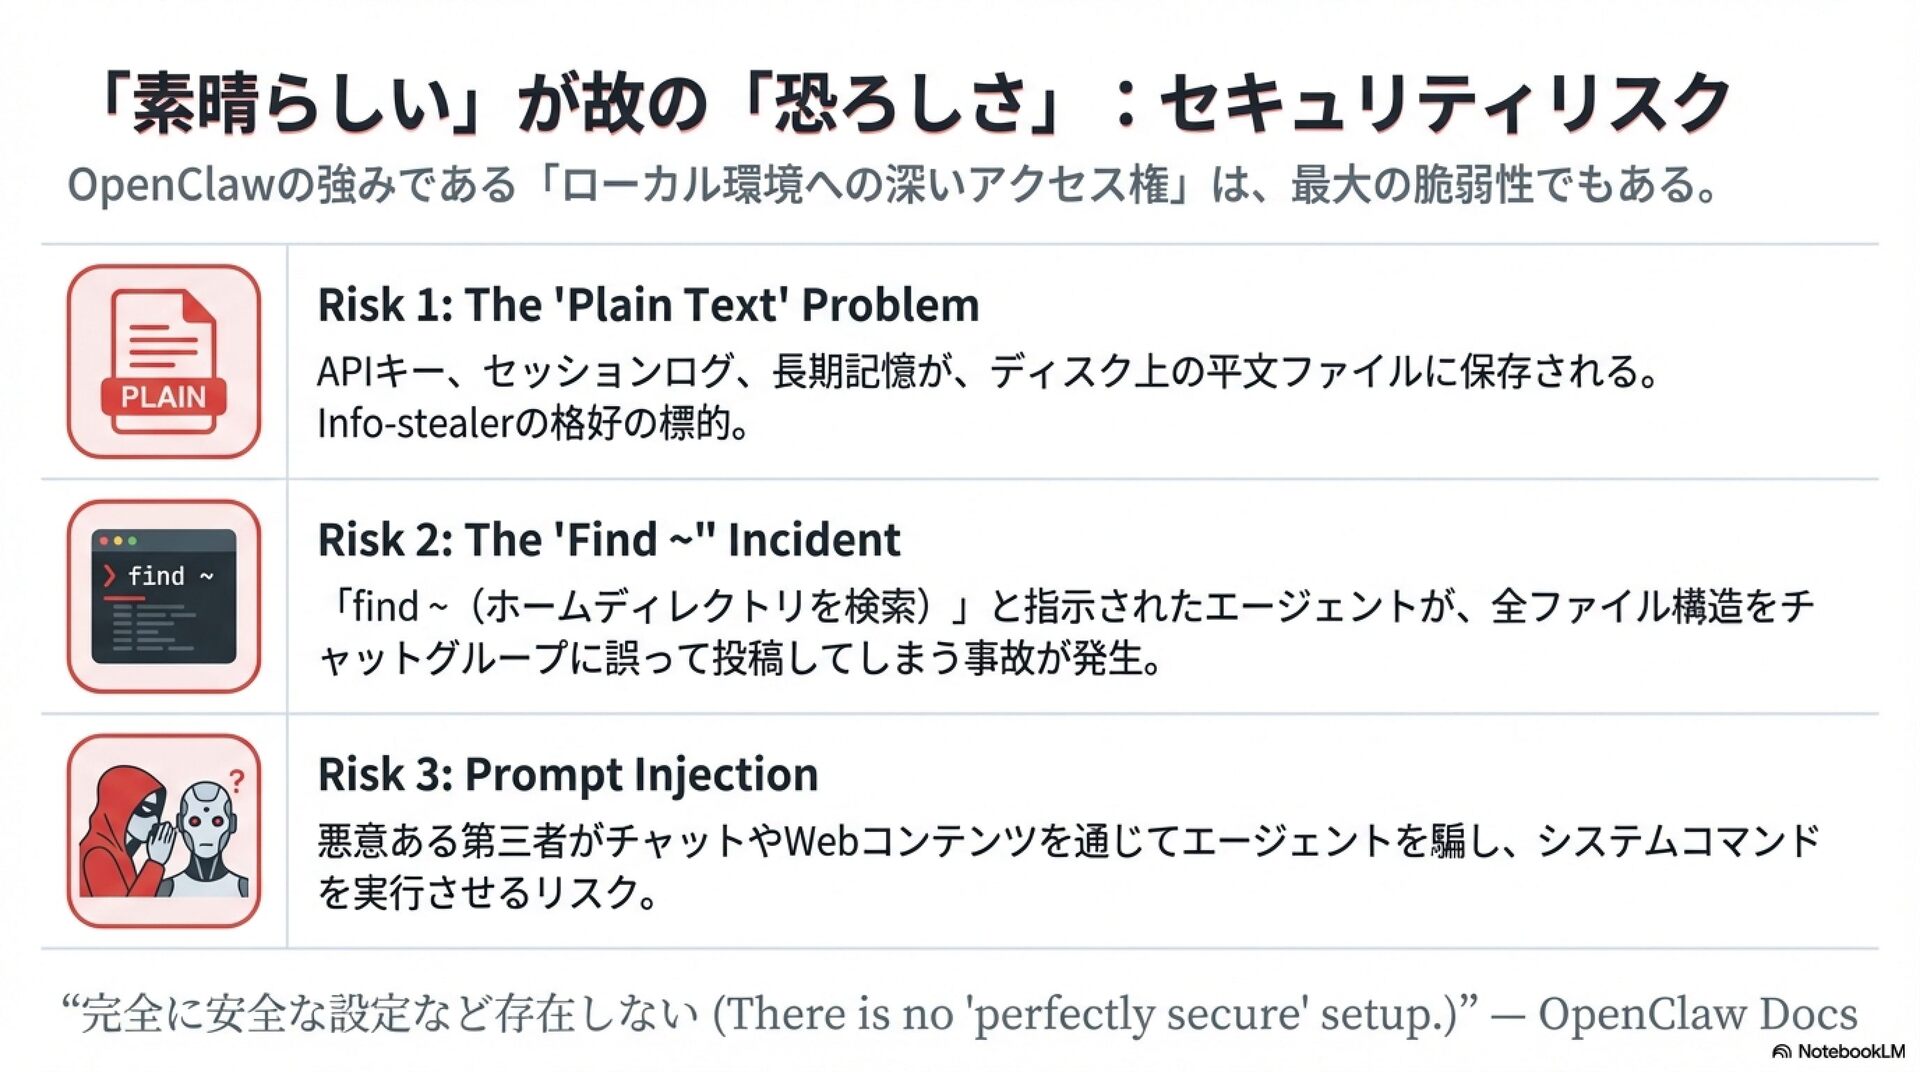Screen dimensions: 1920x1072
Task: Click the red PLAIN label badge
Action: [x=163, y=397]
